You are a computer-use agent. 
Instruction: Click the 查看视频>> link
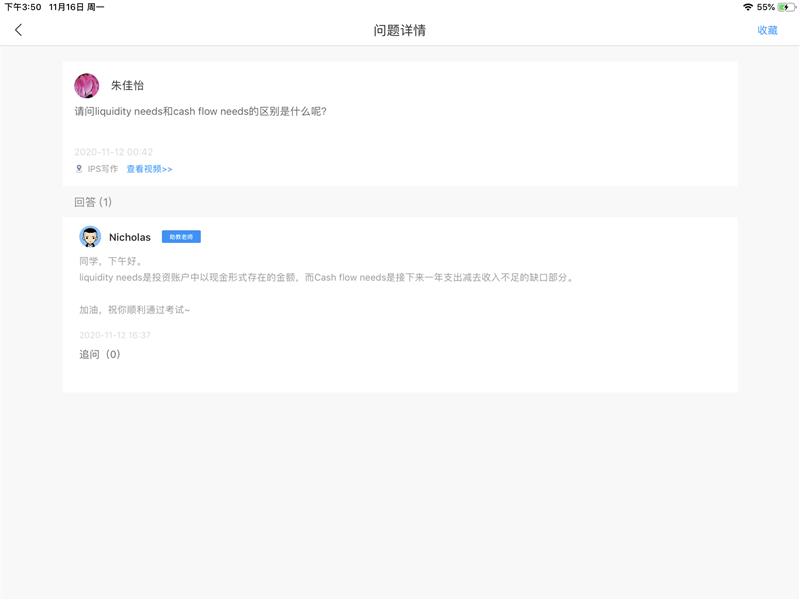tap(149, 169)
